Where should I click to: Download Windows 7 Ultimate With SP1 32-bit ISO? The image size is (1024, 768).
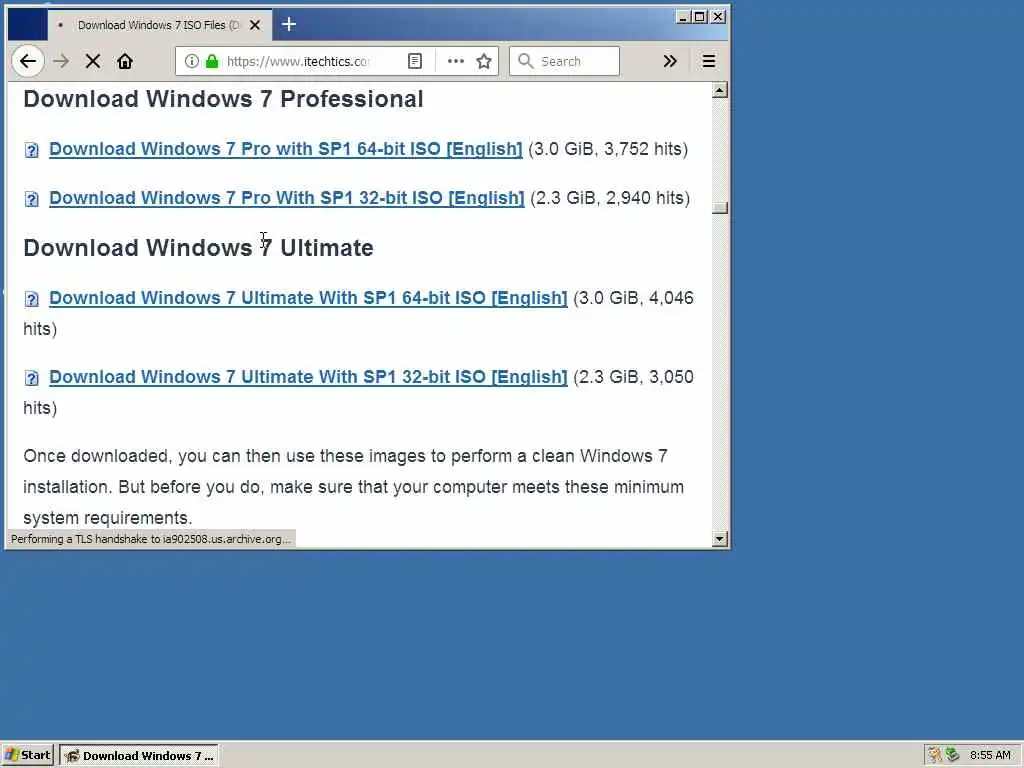tap(308, 377)
